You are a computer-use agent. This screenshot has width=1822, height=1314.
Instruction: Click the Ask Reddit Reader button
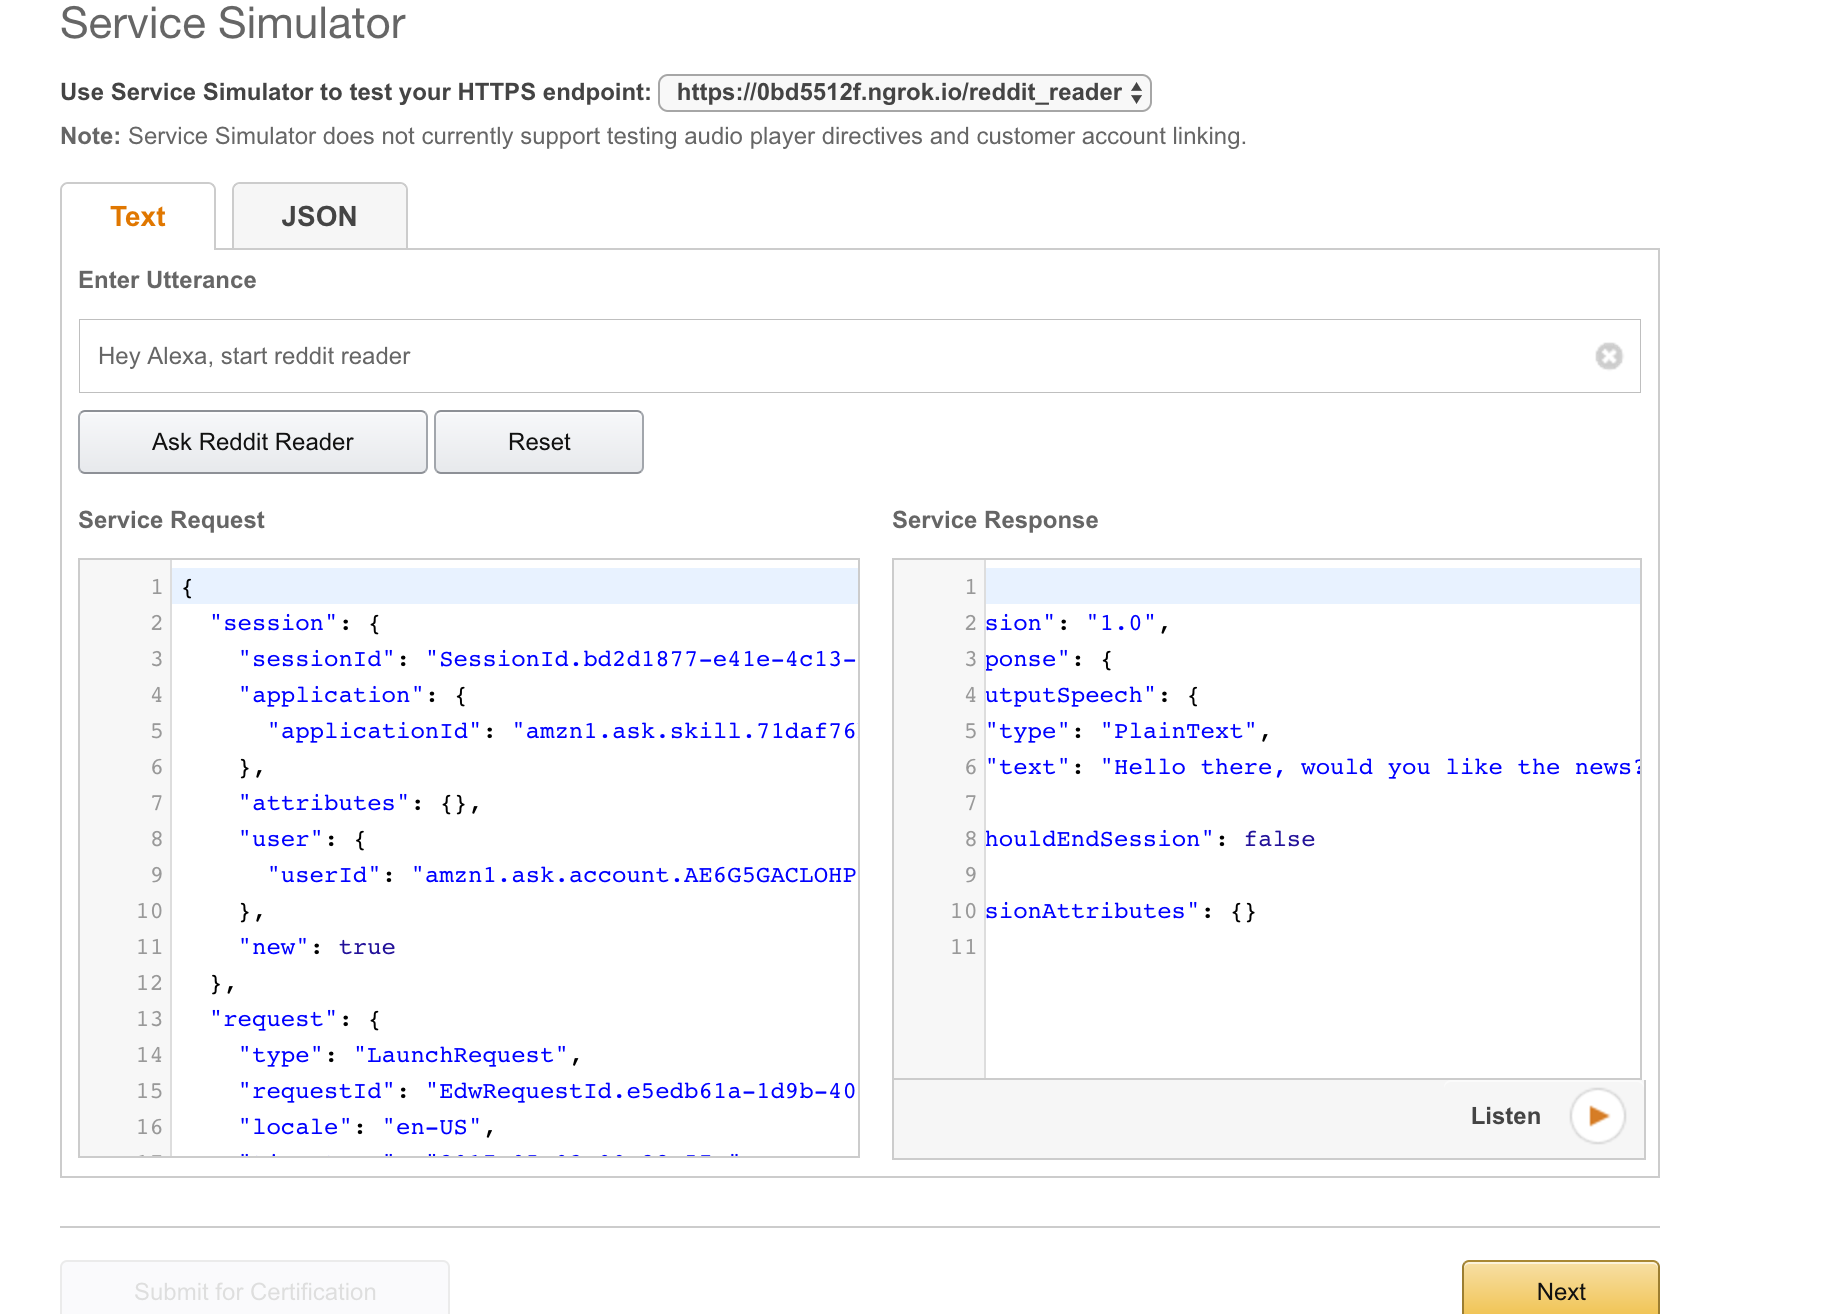(x=253, y=442)
